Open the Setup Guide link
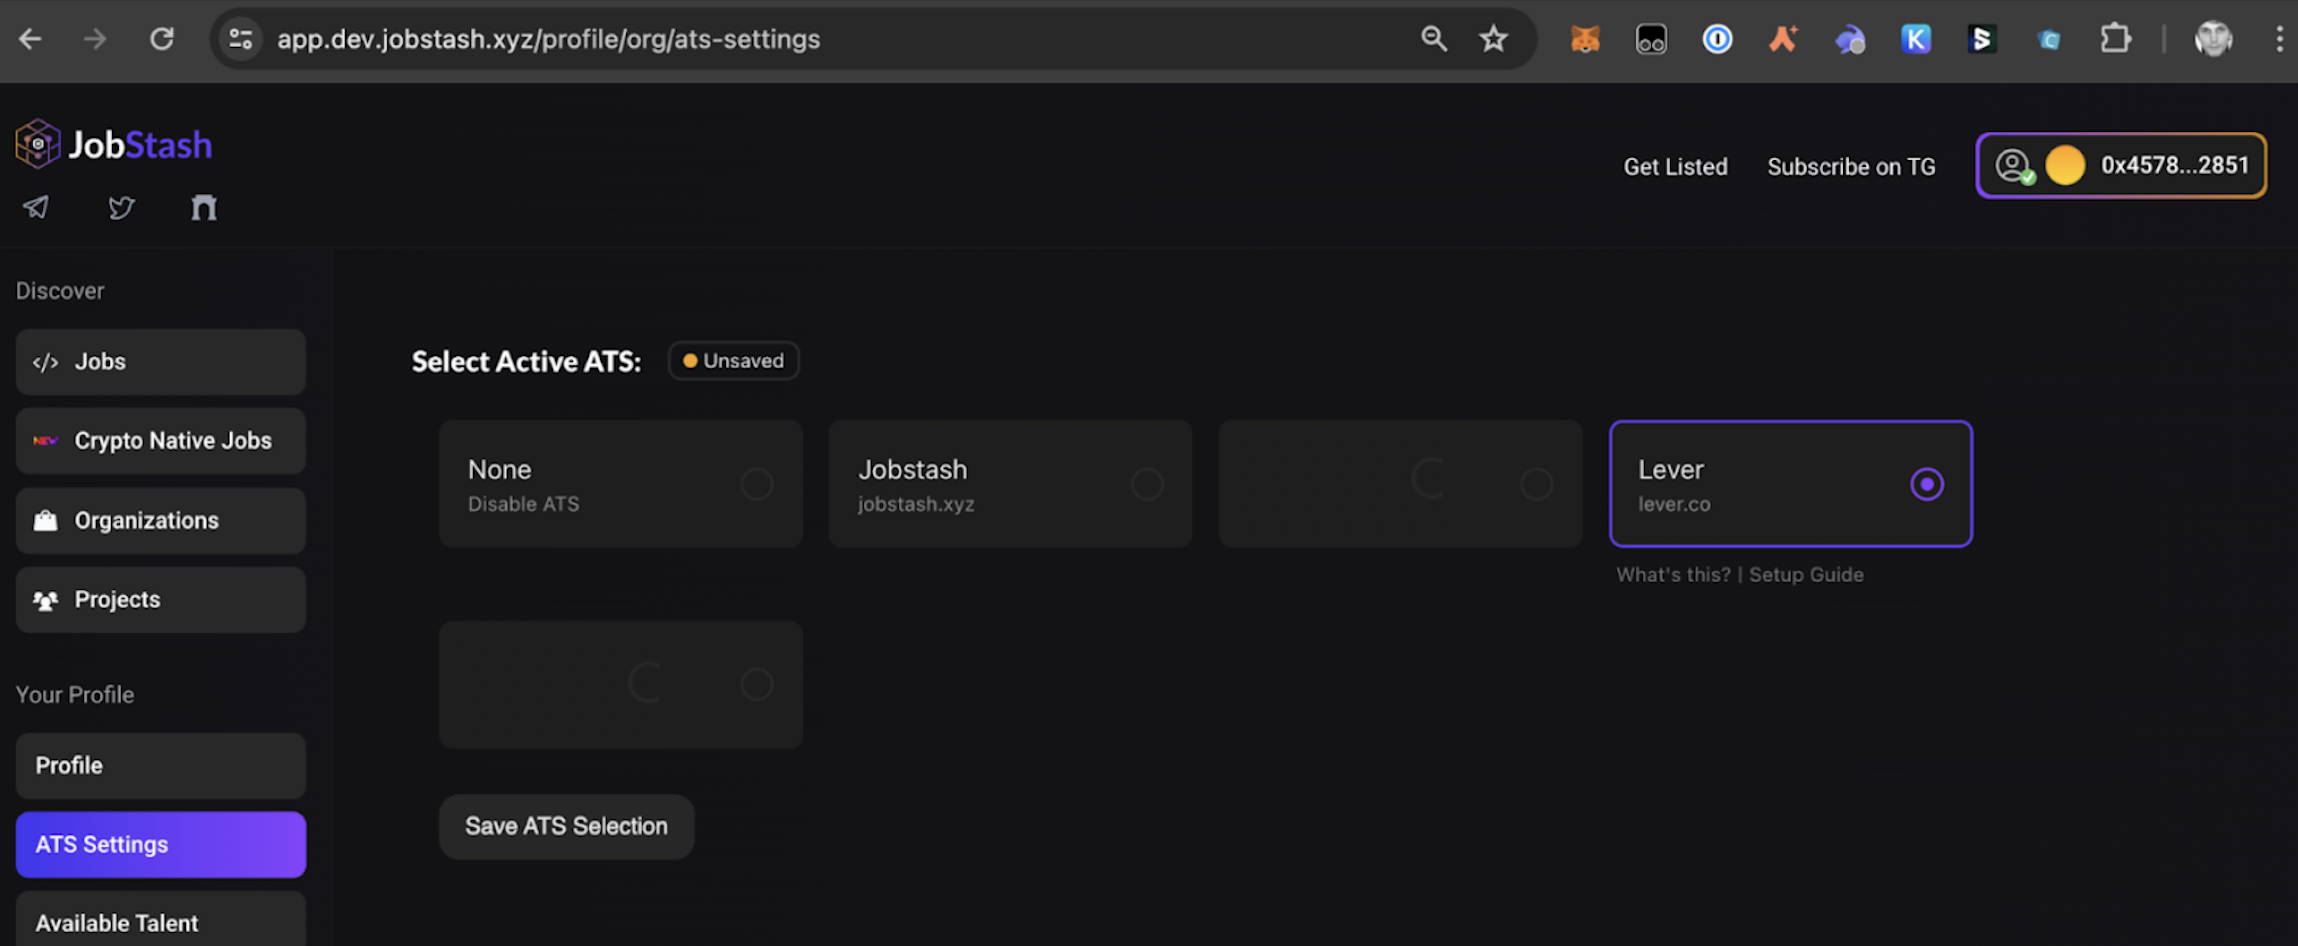Viewport: 2298px width, 946px height. click(1806, 575)
